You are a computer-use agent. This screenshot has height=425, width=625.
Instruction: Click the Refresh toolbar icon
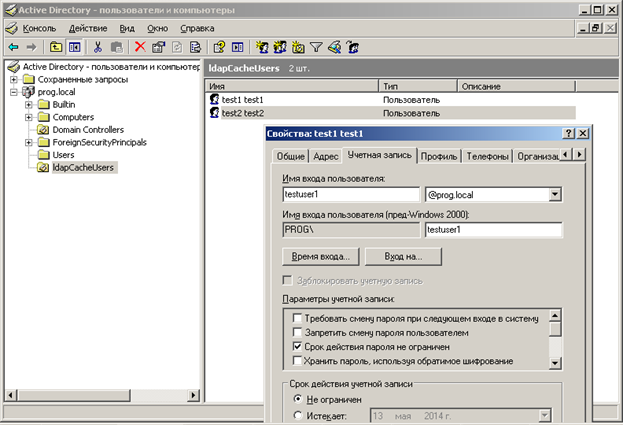click(x=177, y=47)
